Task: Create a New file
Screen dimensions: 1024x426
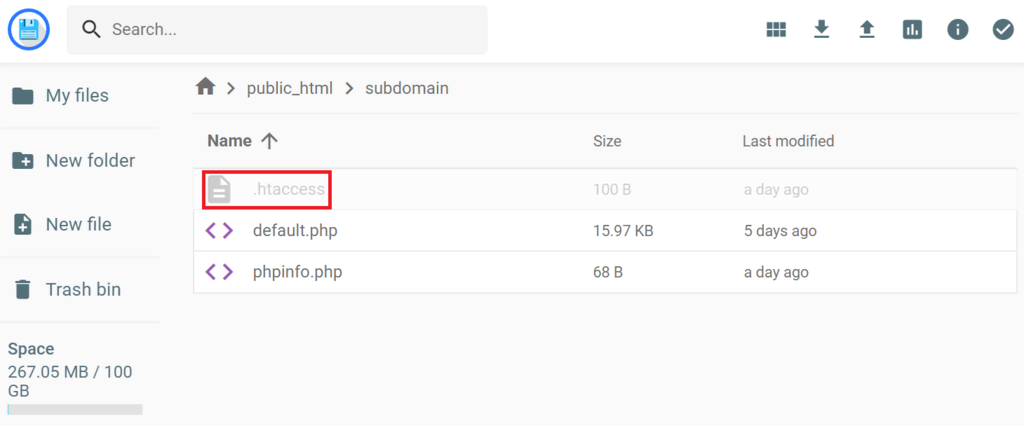Action: pos(79,224)
